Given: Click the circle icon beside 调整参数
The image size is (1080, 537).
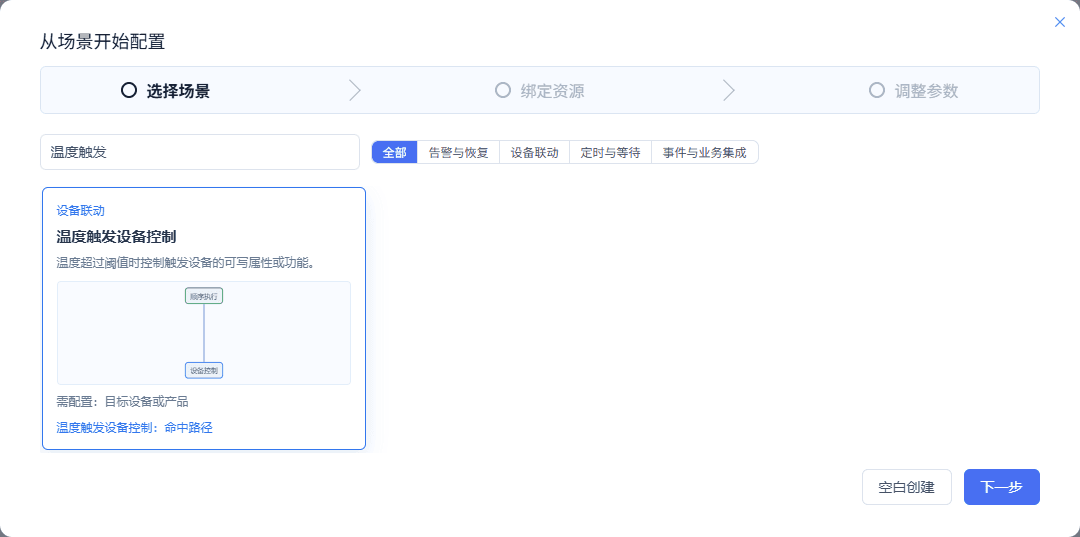Looking at the screenshot, I should click(876, 90).
